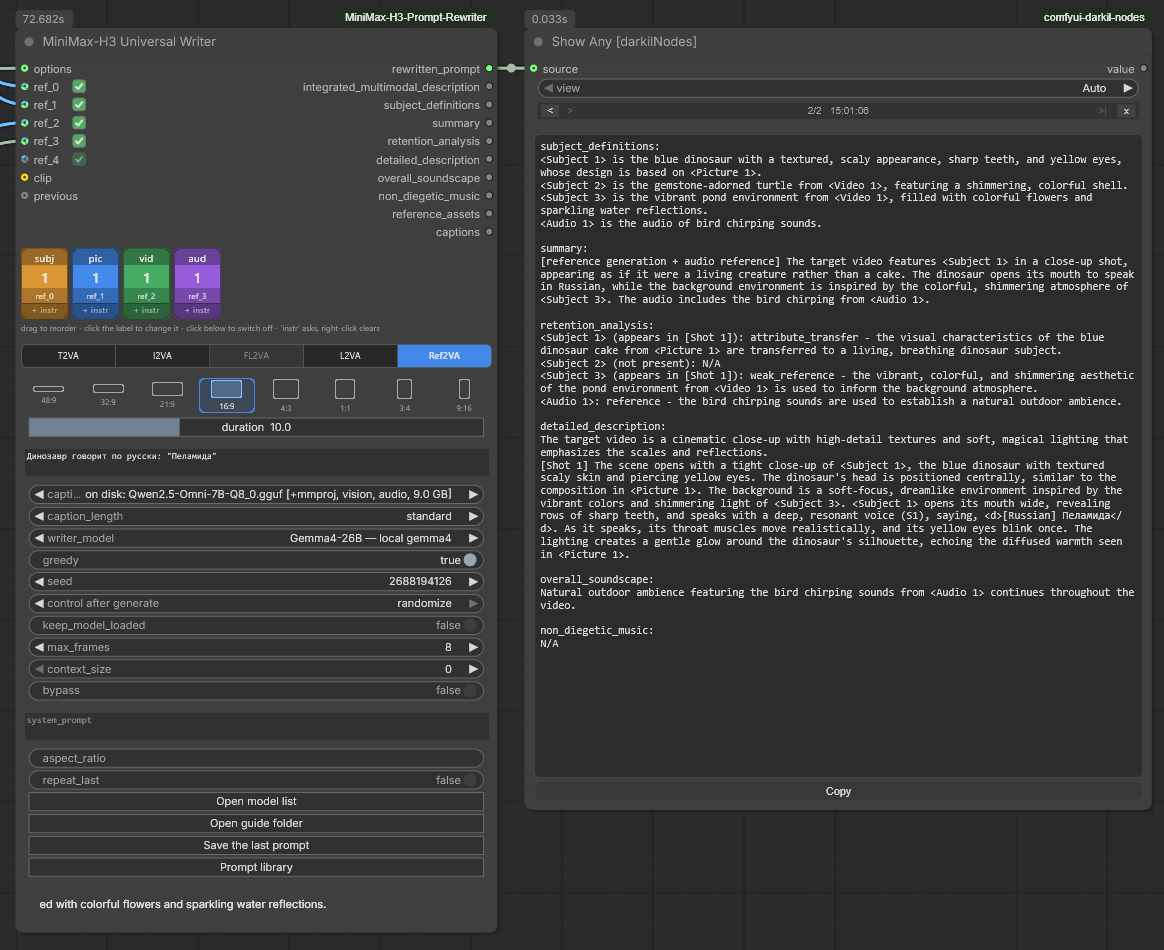1164x950 pixels.
Task: Open the writer_model dropdown
Action: (256, 538)
